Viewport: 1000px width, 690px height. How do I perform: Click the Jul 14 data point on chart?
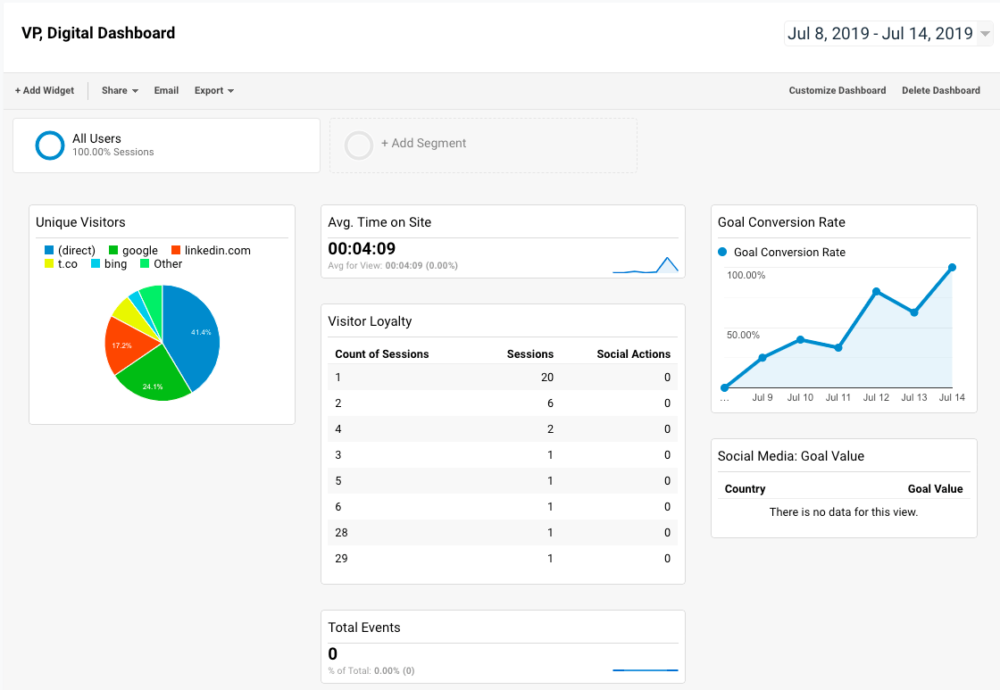(952, 267)
